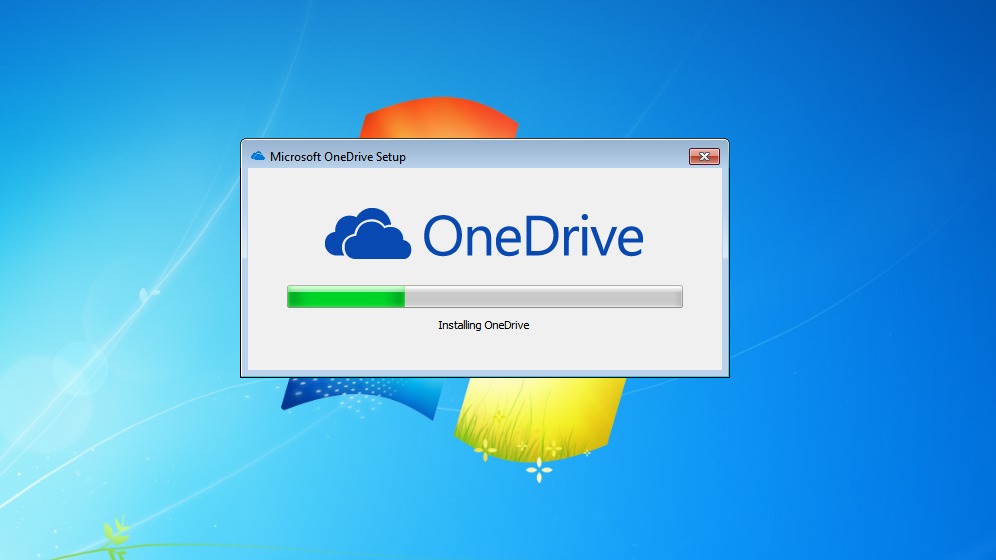Click the "Microsoft OneDrive Setup" title text

[x=337, y=157]
